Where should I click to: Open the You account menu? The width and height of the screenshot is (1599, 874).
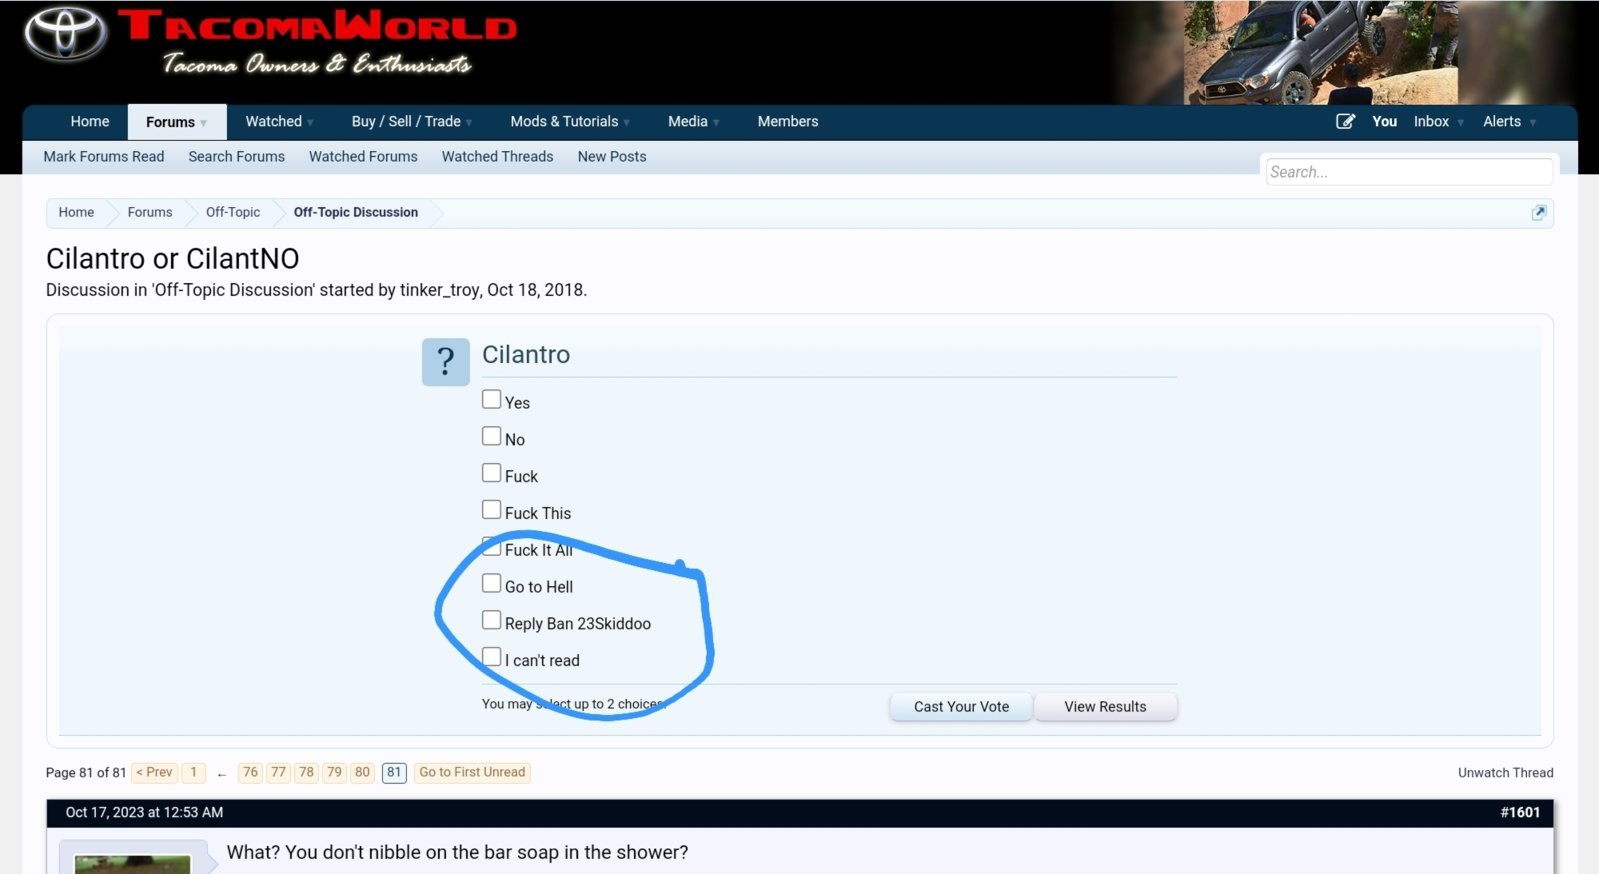(x=1384, y=121)
